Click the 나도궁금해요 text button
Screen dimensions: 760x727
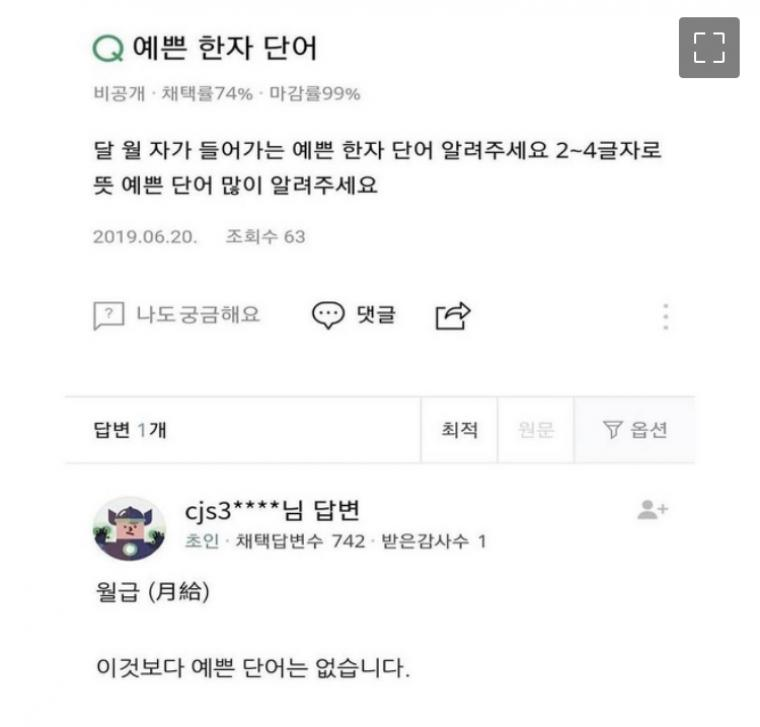coord(198,315)
